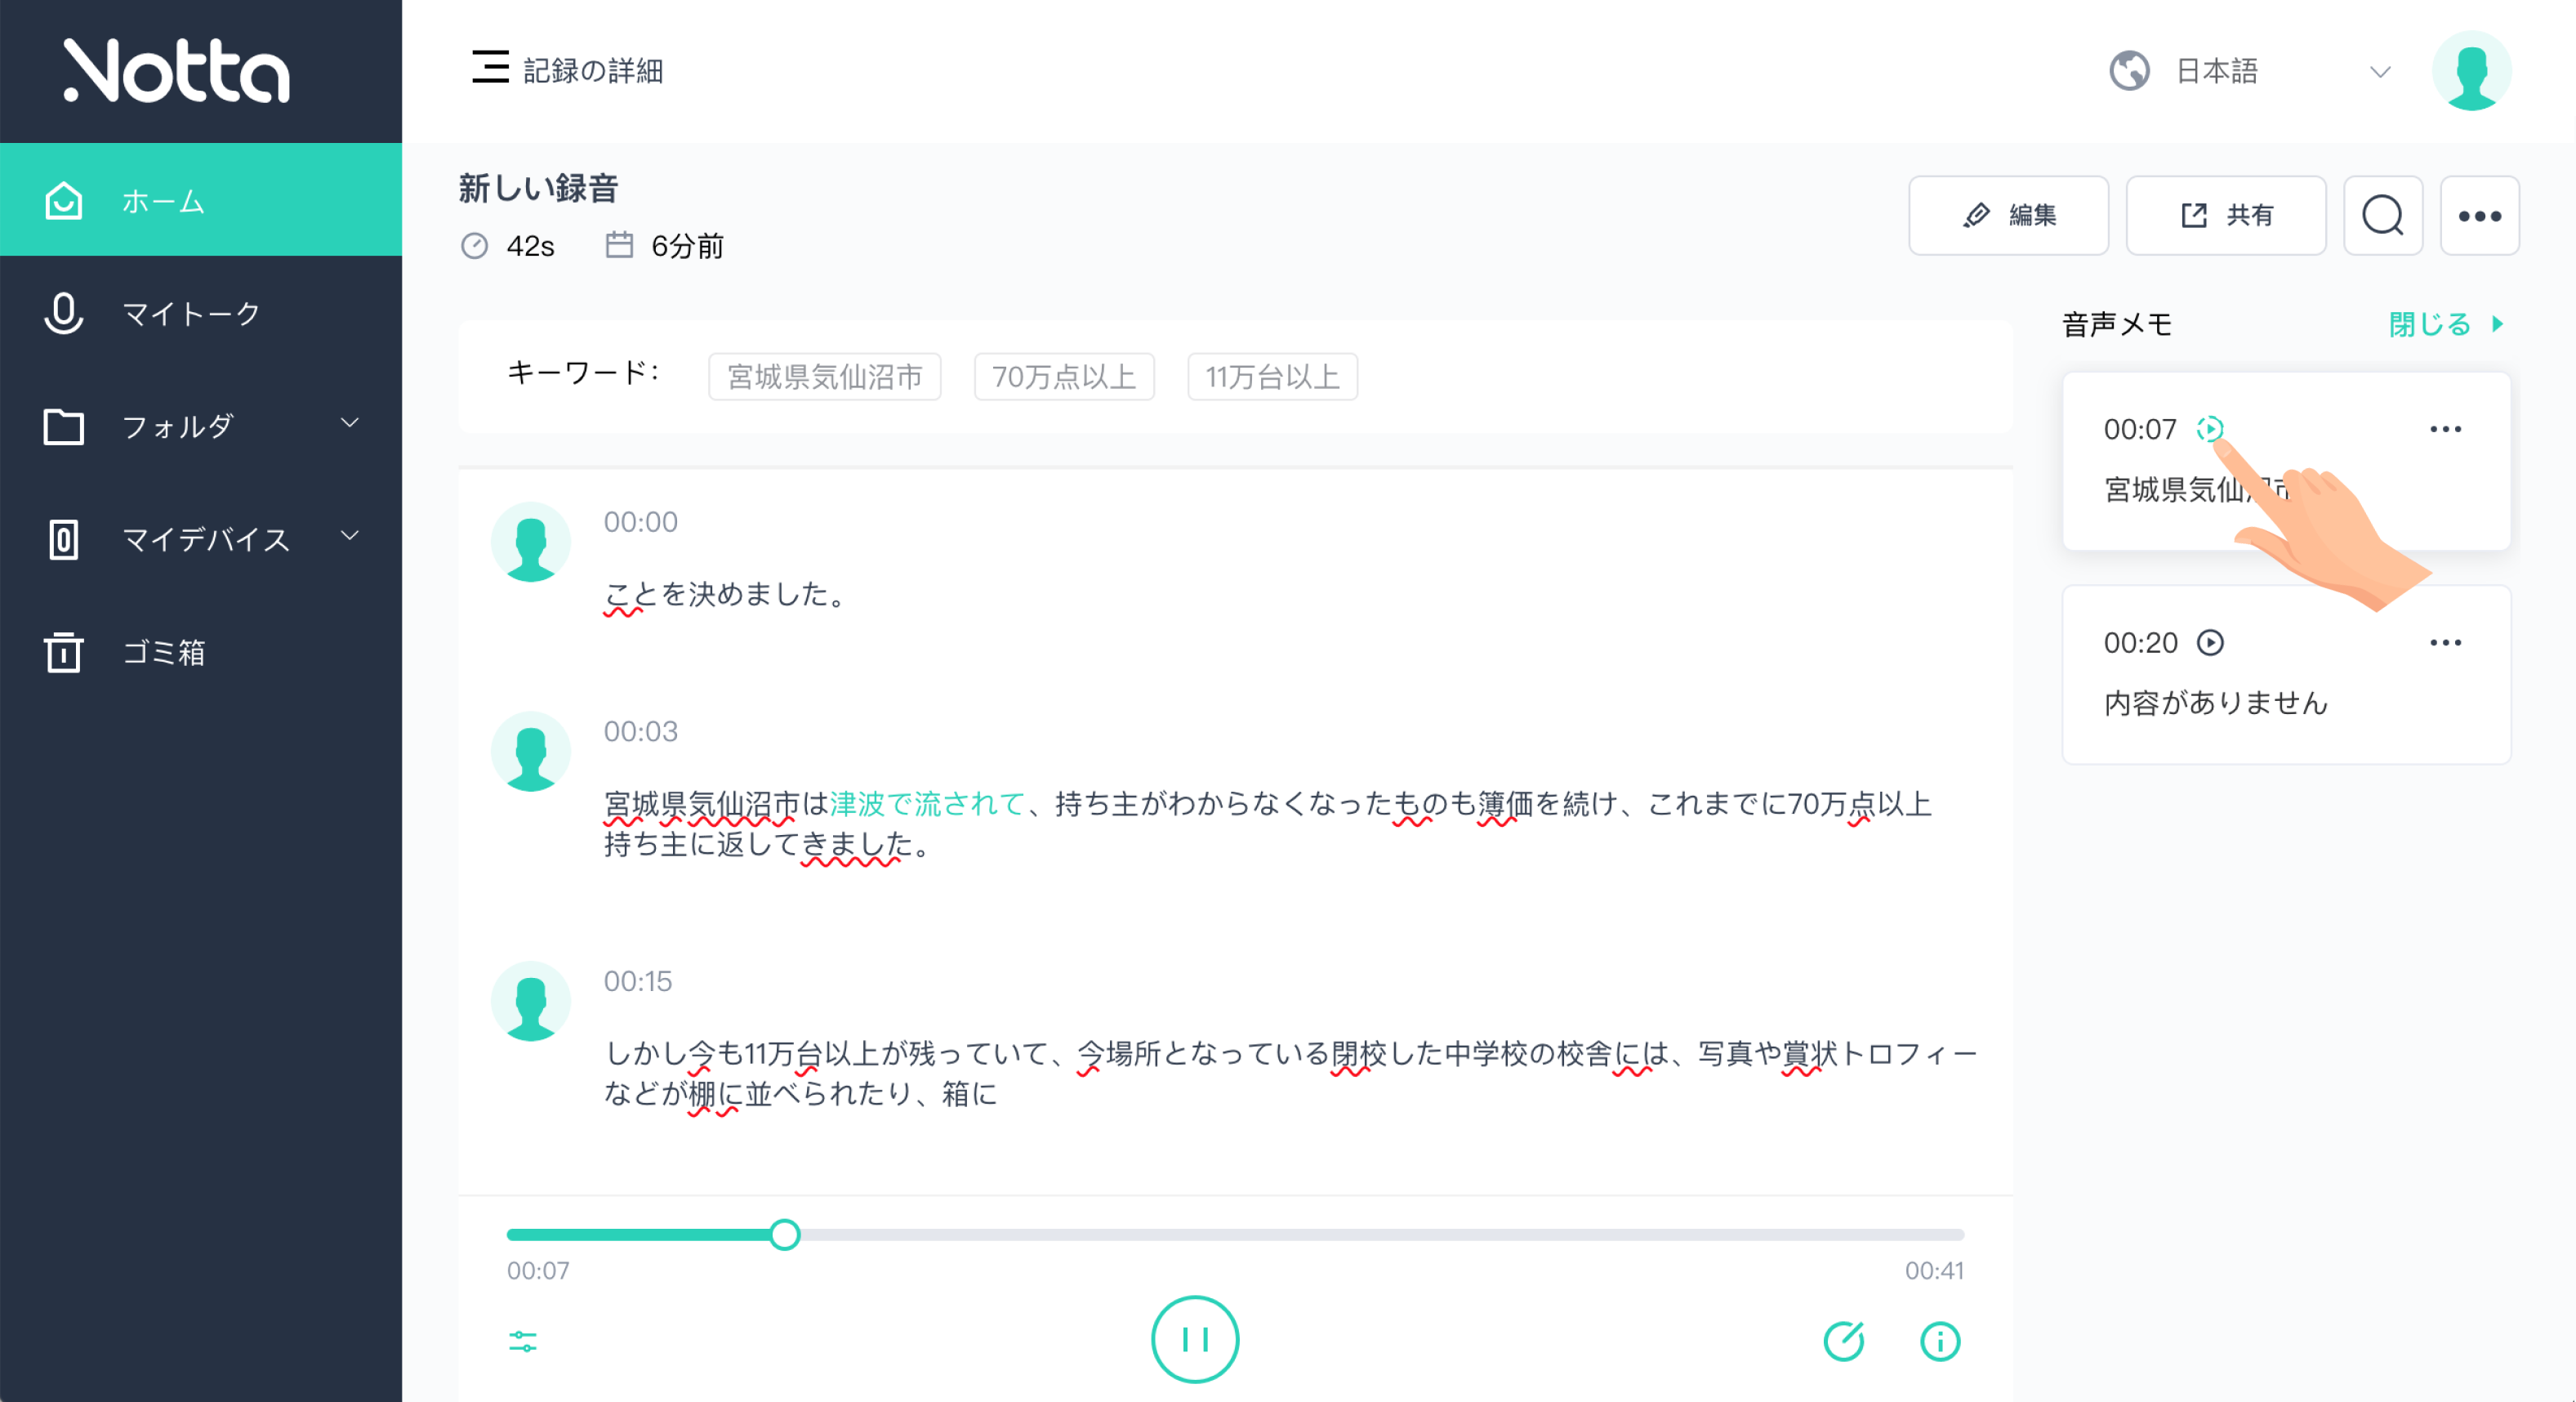The height and width of the screenshot is (1402, 2576).
Task: Click the 共有 share button
Action: [x=2226, y=215]
